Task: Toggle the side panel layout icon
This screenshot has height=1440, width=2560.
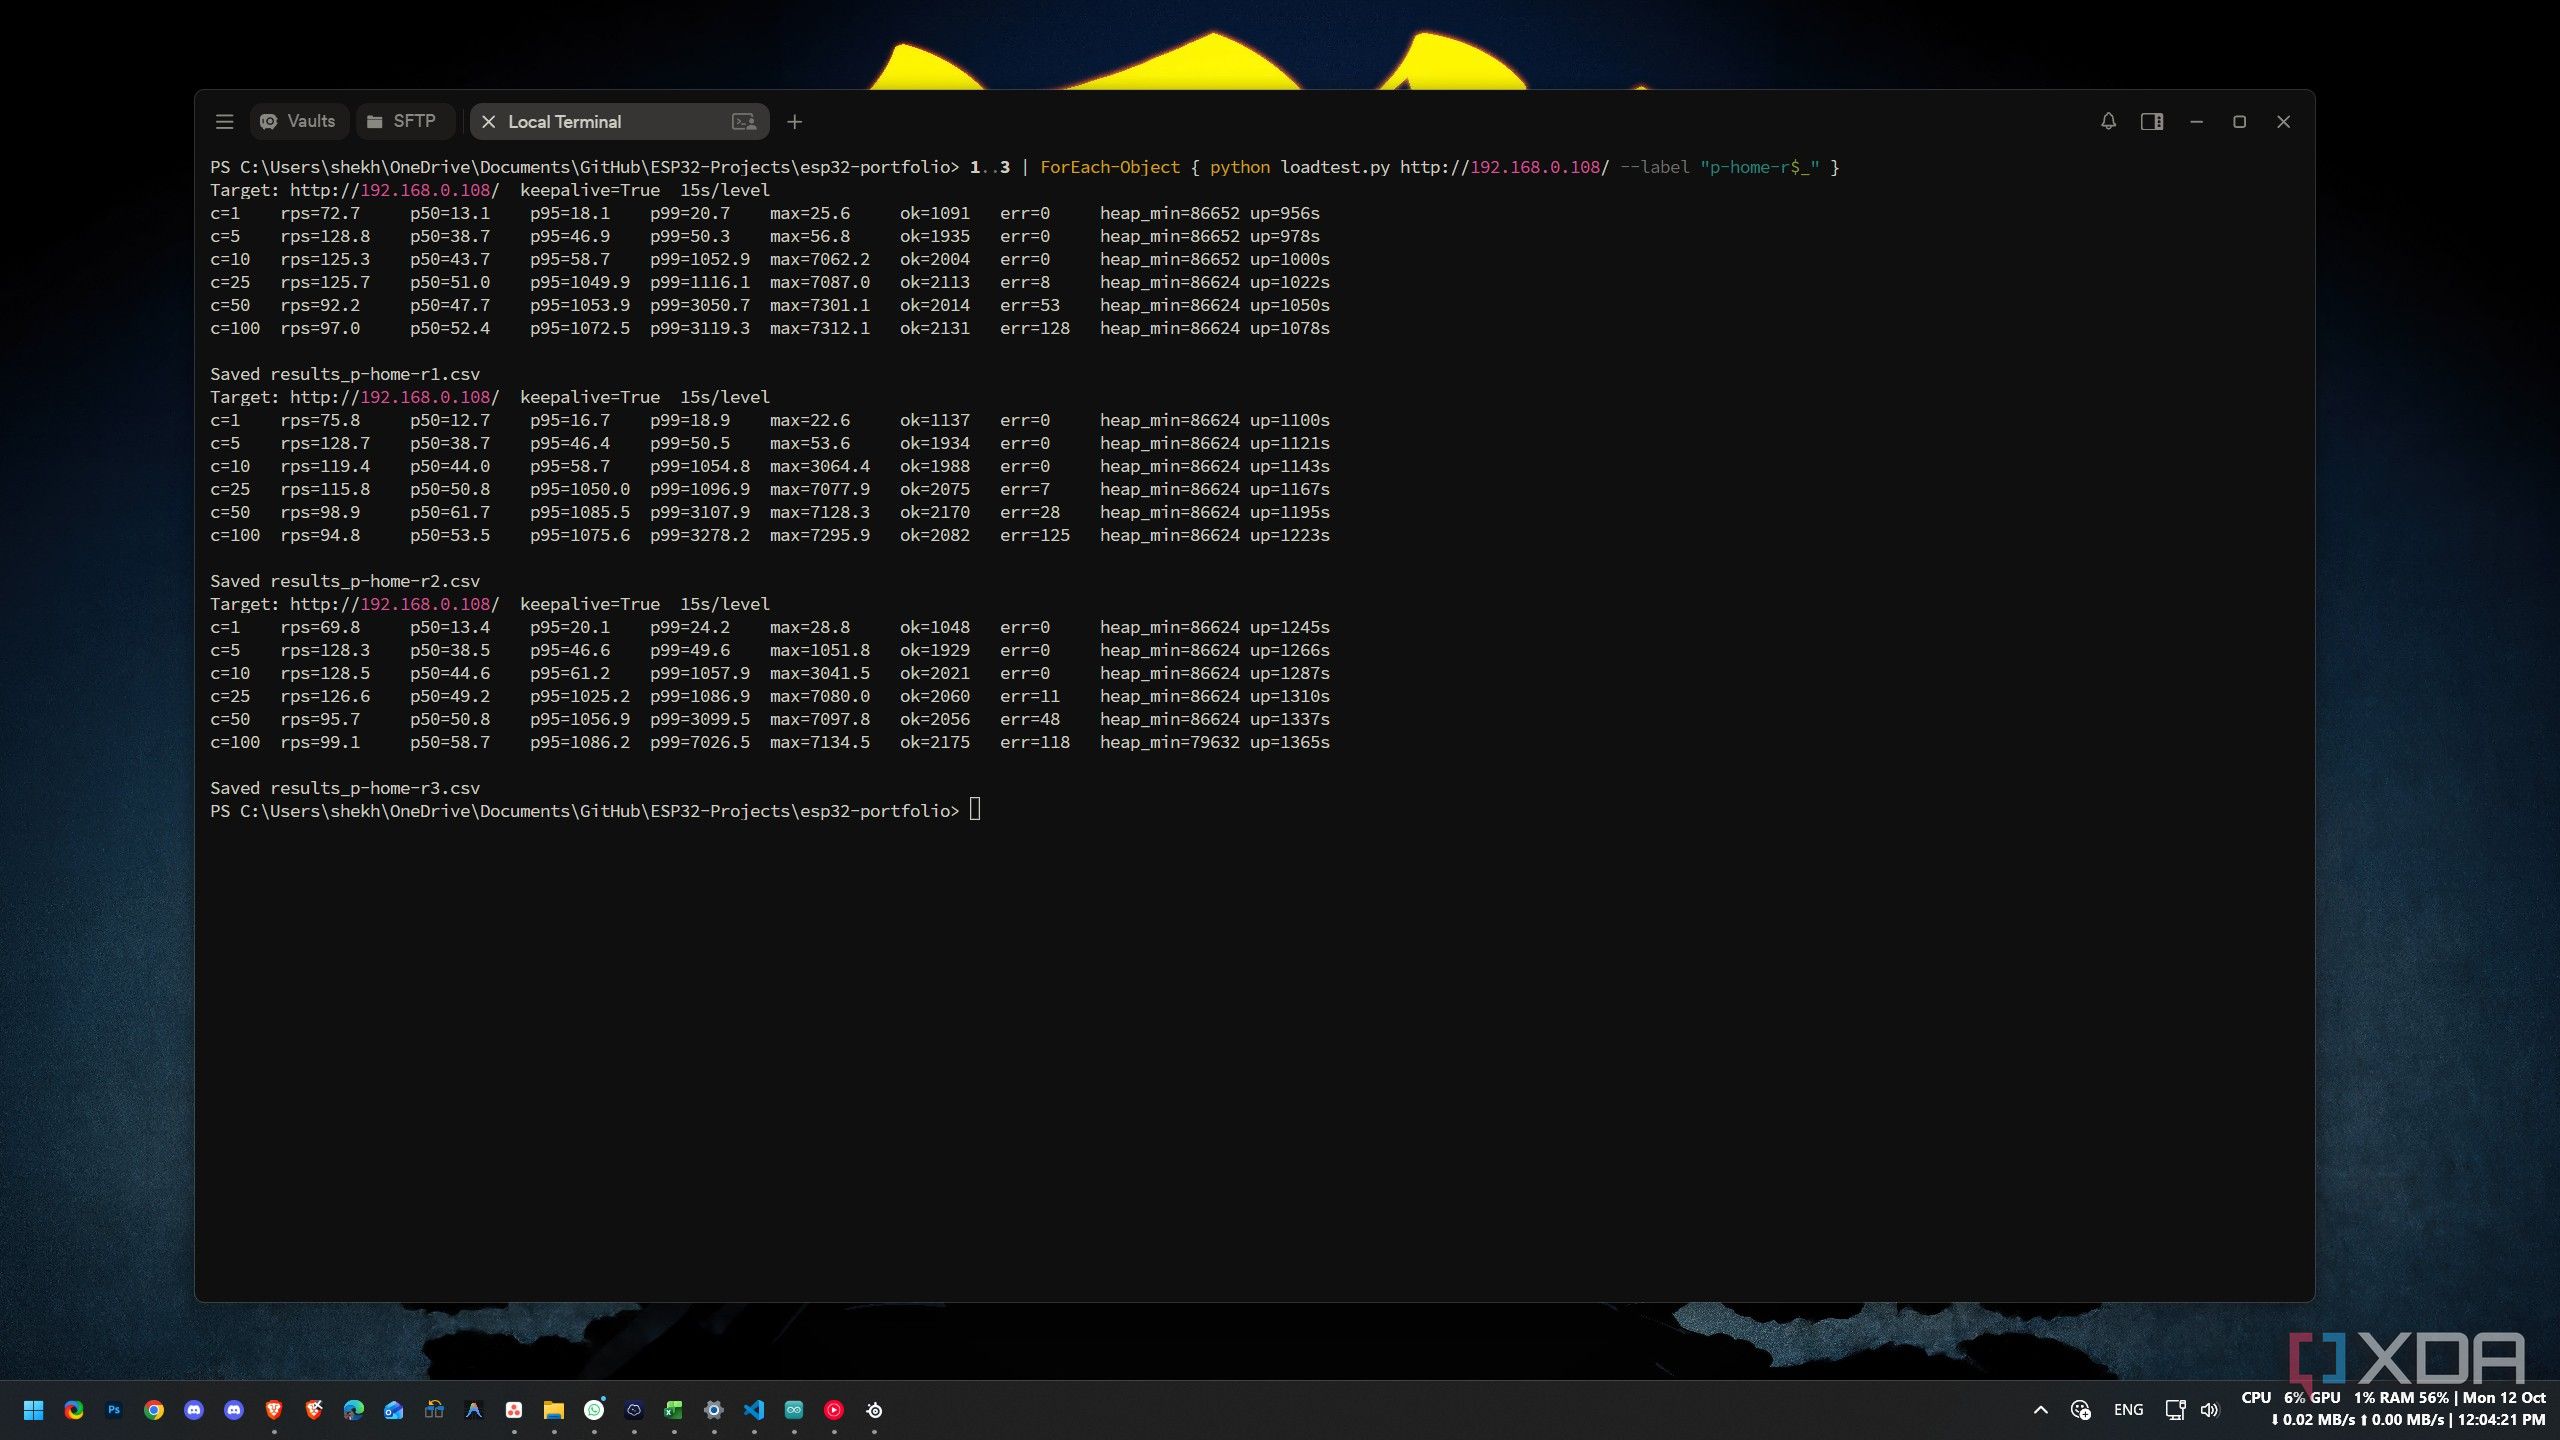Action: 2152,122
